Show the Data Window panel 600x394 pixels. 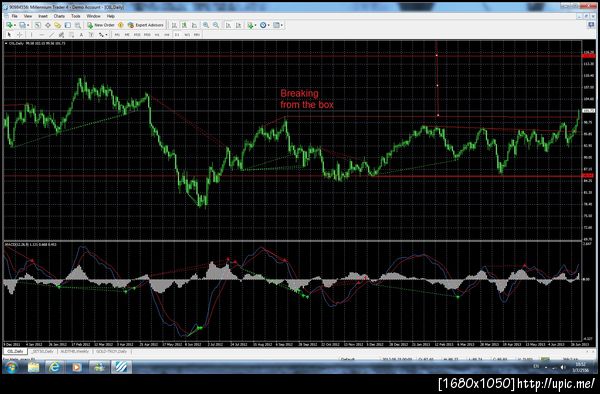[x=47, y=25]
